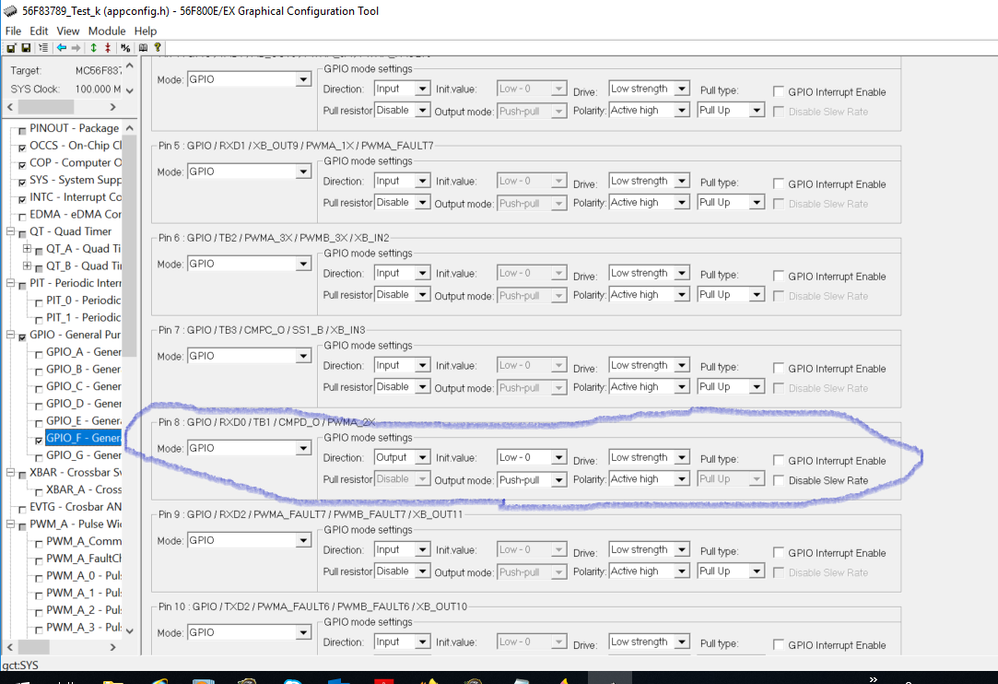This screenshot has width=998, height=684.
Task: Expand the QT_B Quad Timer node
Action: pos(27,265)
